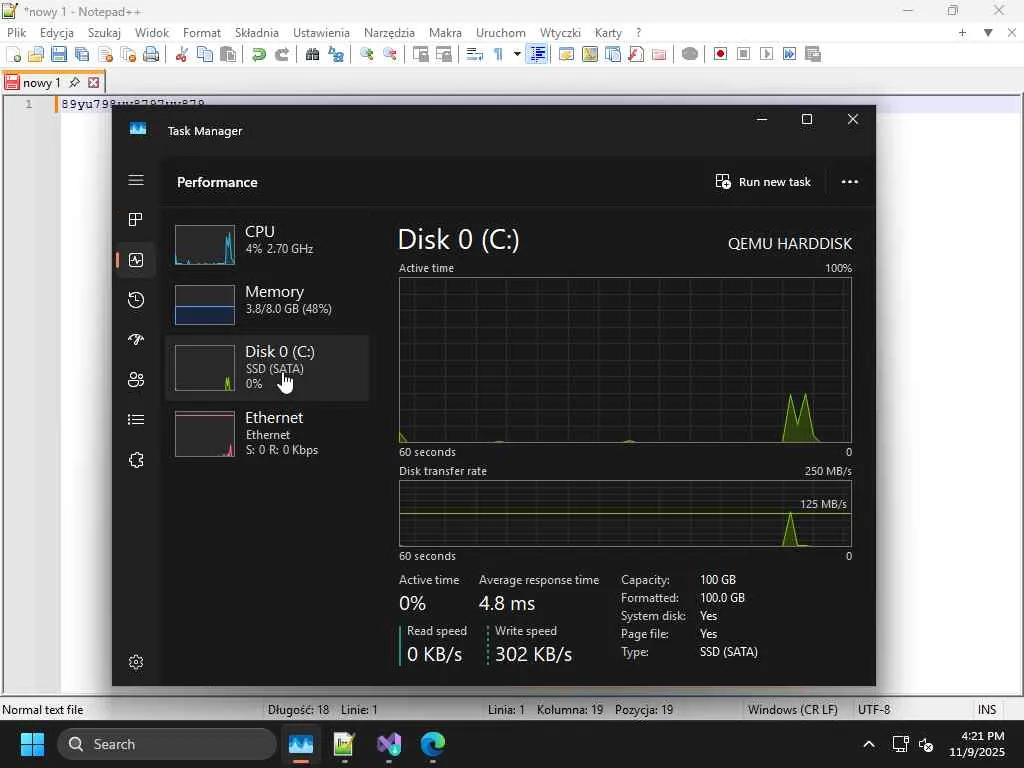Zoom out using the magnifier minus icon
The width and height of the screenshot is (1024, 768).
point(390,54)
